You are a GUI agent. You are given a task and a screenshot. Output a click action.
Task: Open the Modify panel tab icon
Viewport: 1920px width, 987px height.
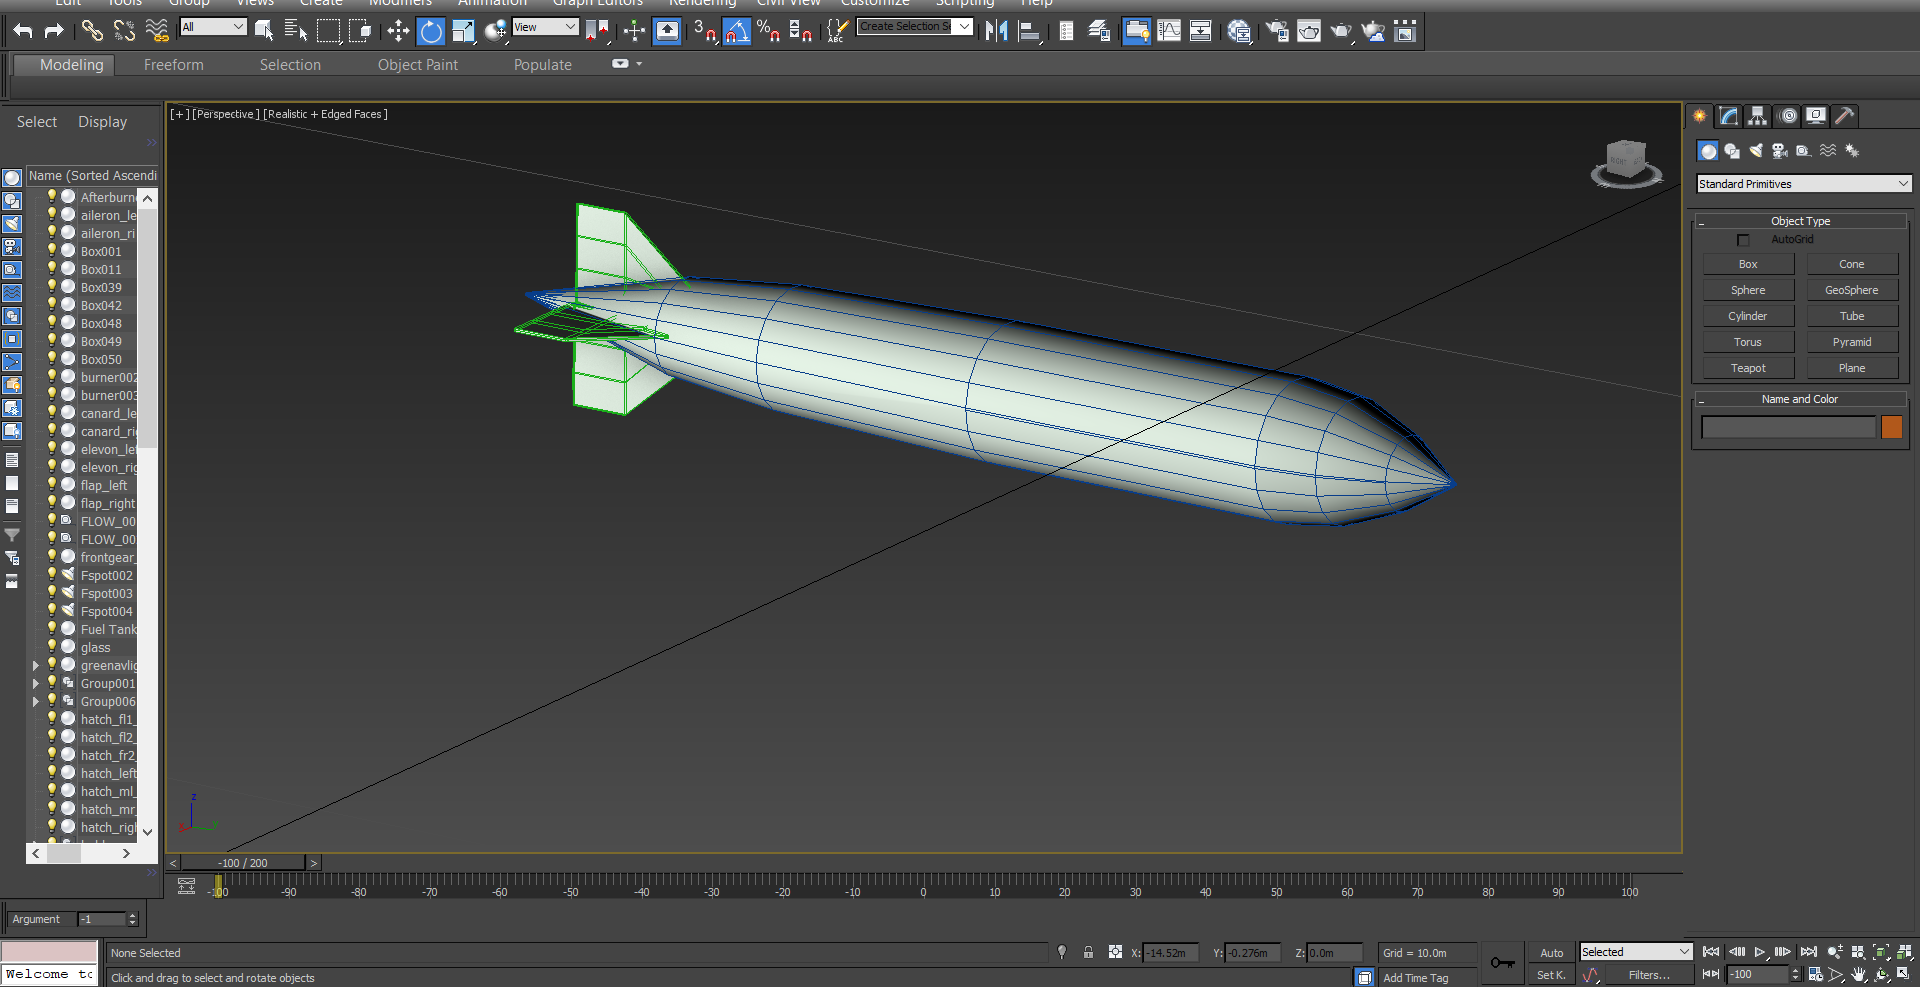(1729, 116)
